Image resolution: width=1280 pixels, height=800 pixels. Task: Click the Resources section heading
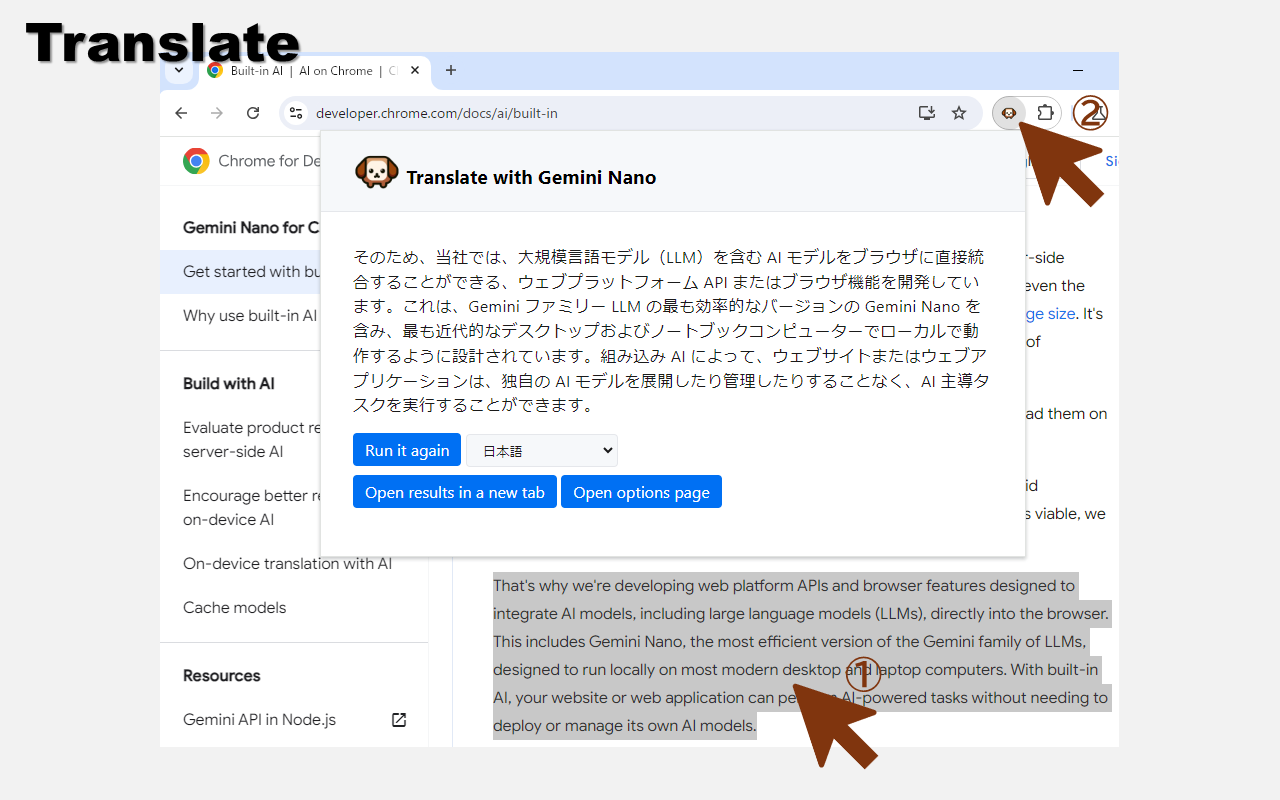point(221,676)
